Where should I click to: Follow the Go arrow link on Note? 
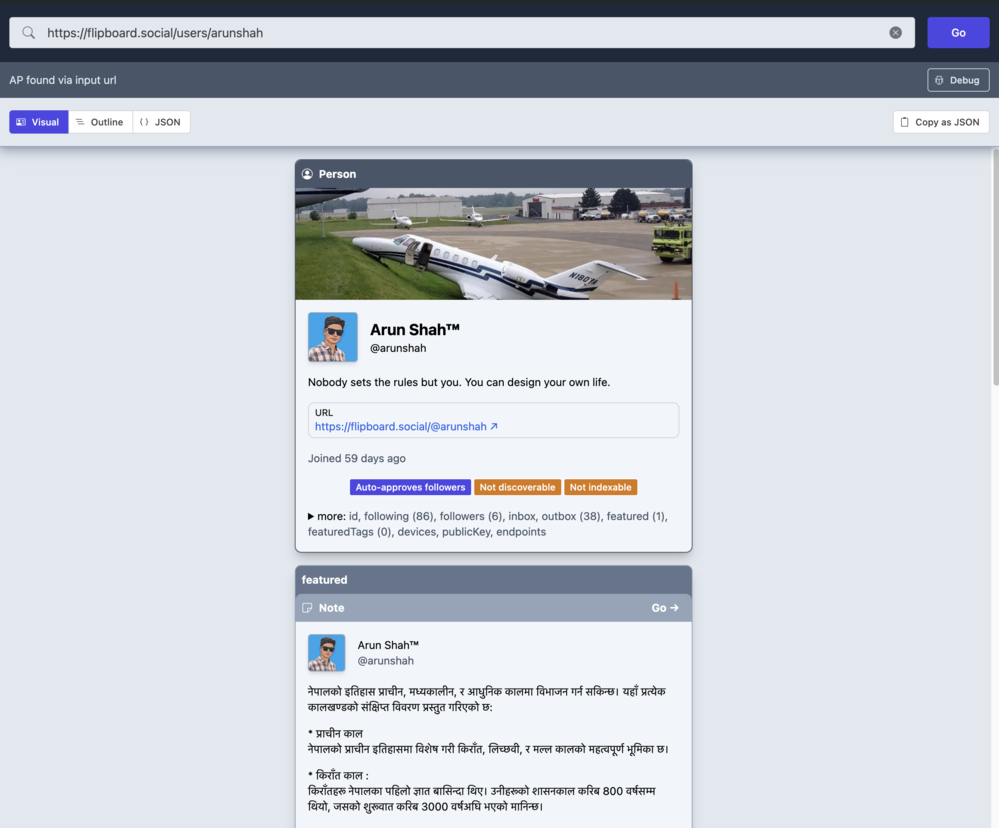pos(664,608)
